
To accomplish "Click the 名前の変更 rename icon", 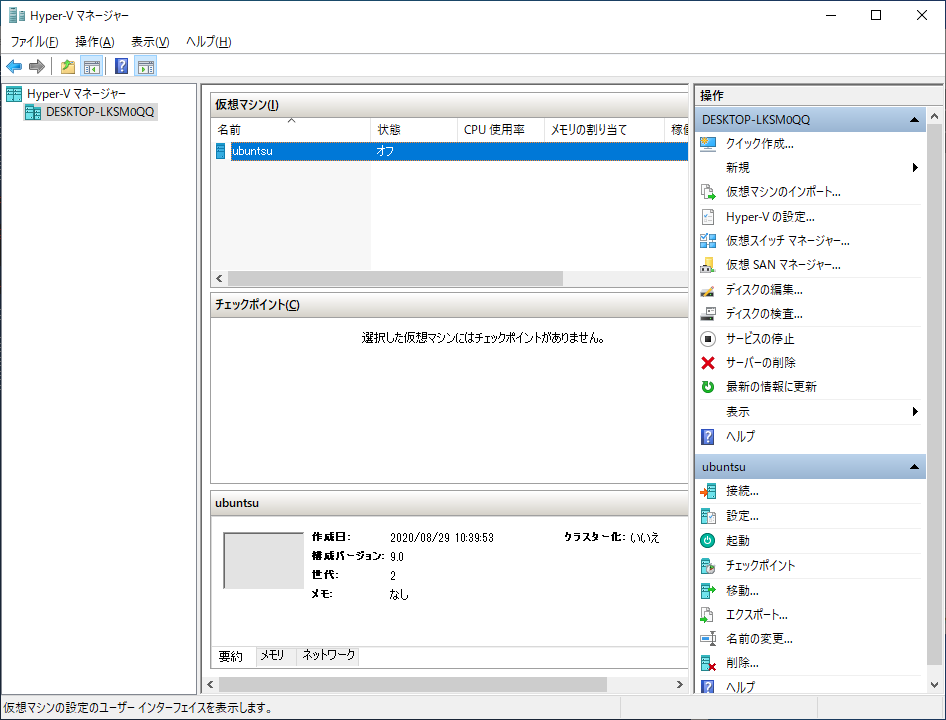I will [708, 639].
